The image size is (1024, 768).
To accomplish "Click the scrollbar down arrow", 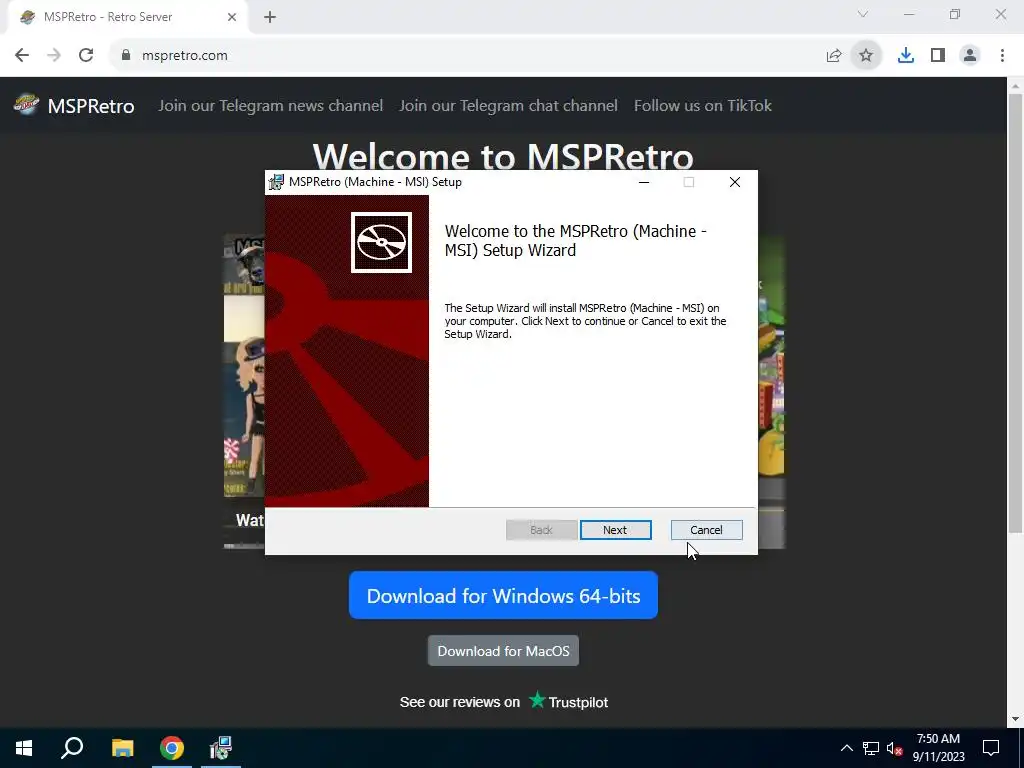I will click(1015, 720).
